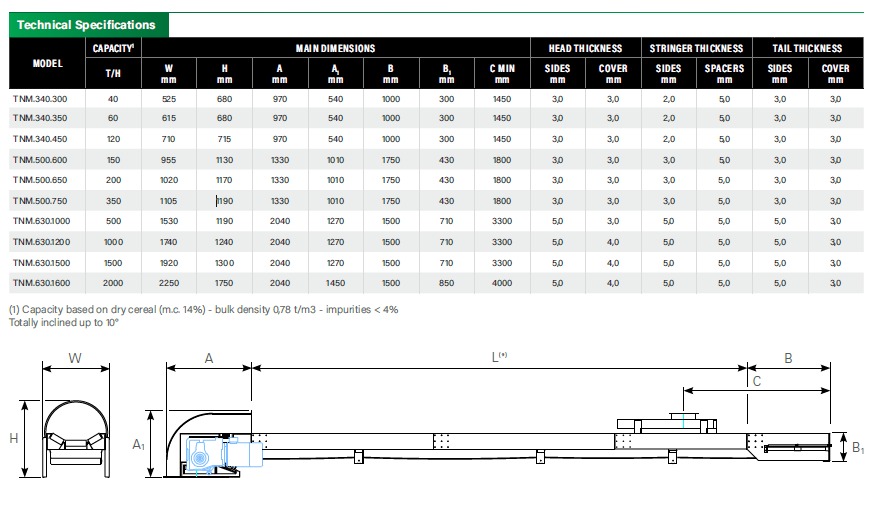Image resolution: width=877 pixels, height=510 pixels.
Task: Select the HEAD THICKNESS header cell
Action: [585, 48]
